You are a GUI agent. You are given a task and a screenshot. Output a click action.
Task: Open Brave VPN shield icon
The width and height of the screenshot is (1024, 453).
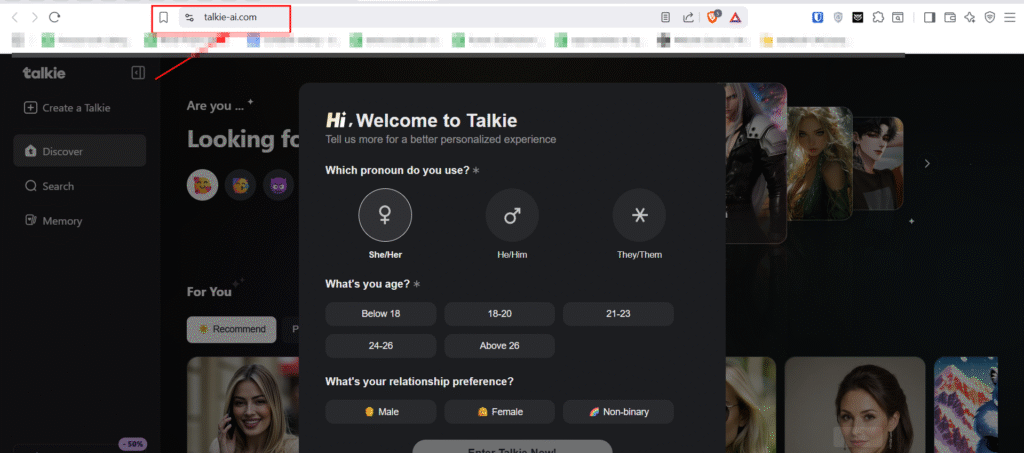990,18
